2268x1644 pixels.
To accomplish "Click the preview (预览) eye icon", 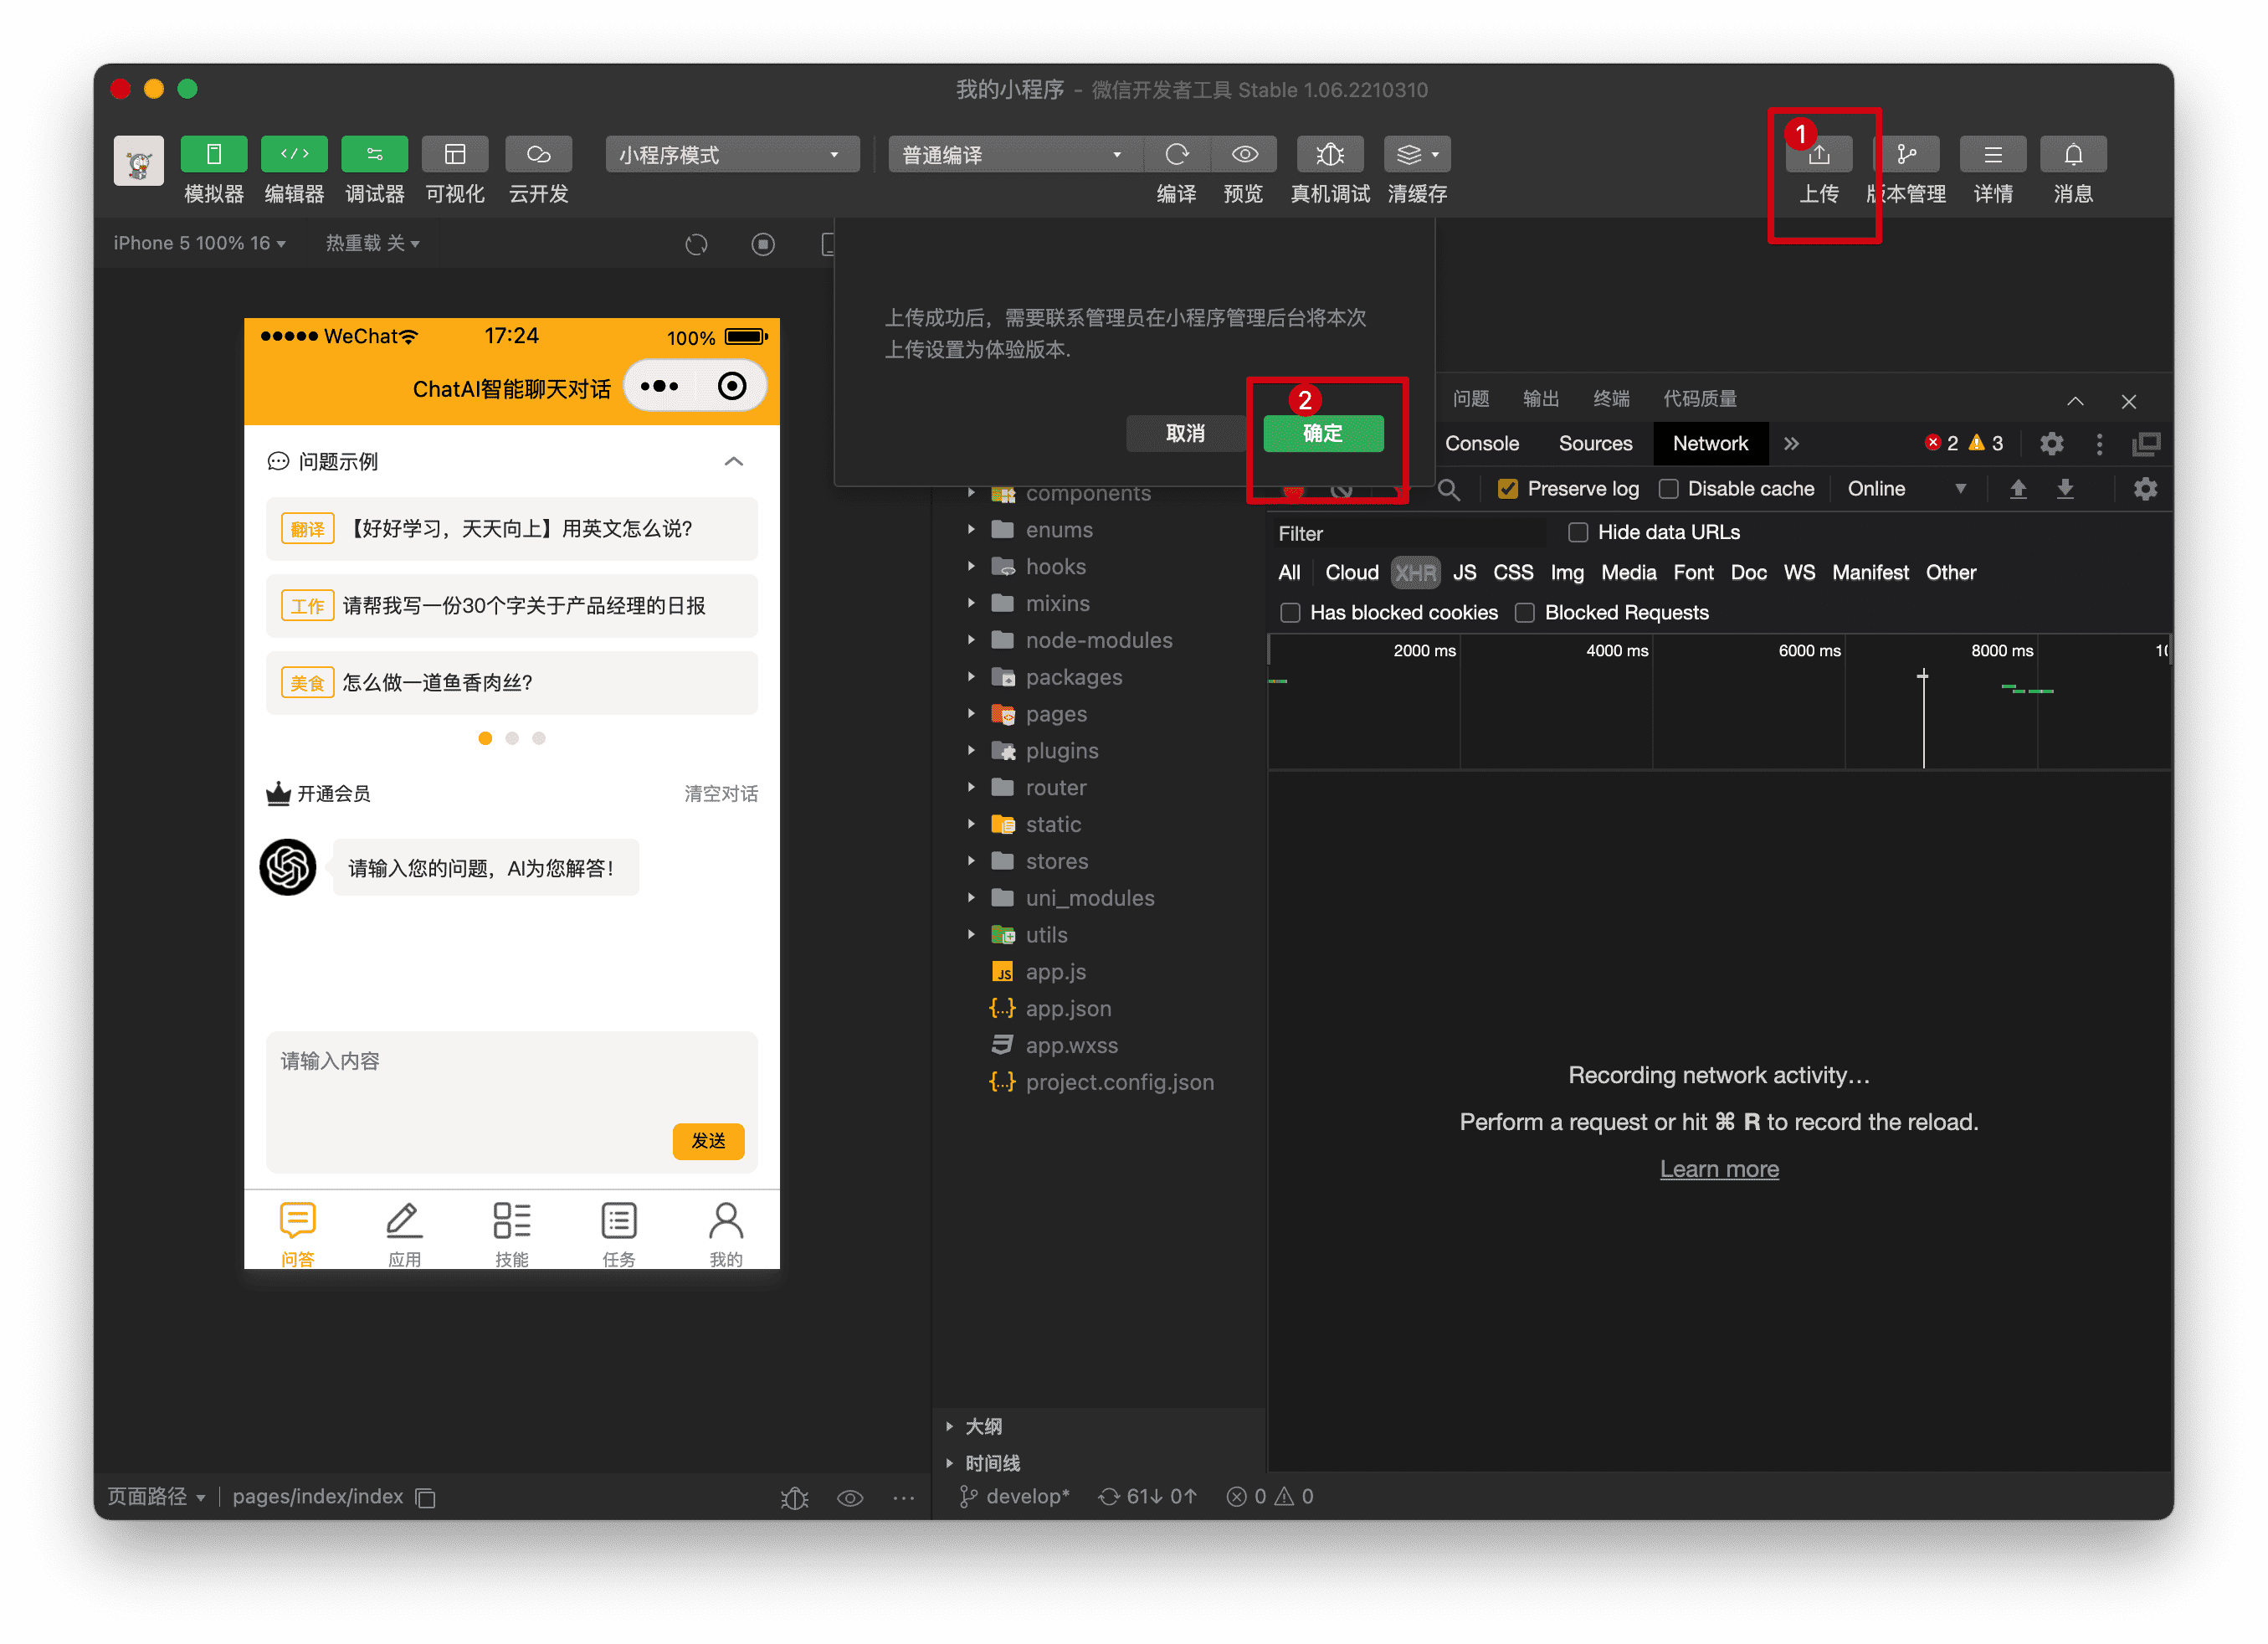I will click(x=1244, y=155).
